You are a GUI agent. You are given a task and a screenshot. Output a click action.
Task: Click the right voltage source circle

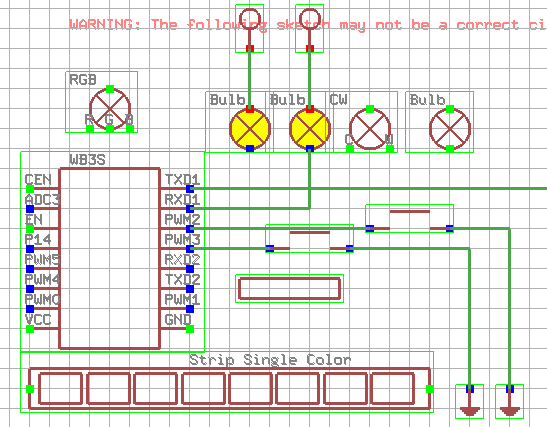click(310, 18)
